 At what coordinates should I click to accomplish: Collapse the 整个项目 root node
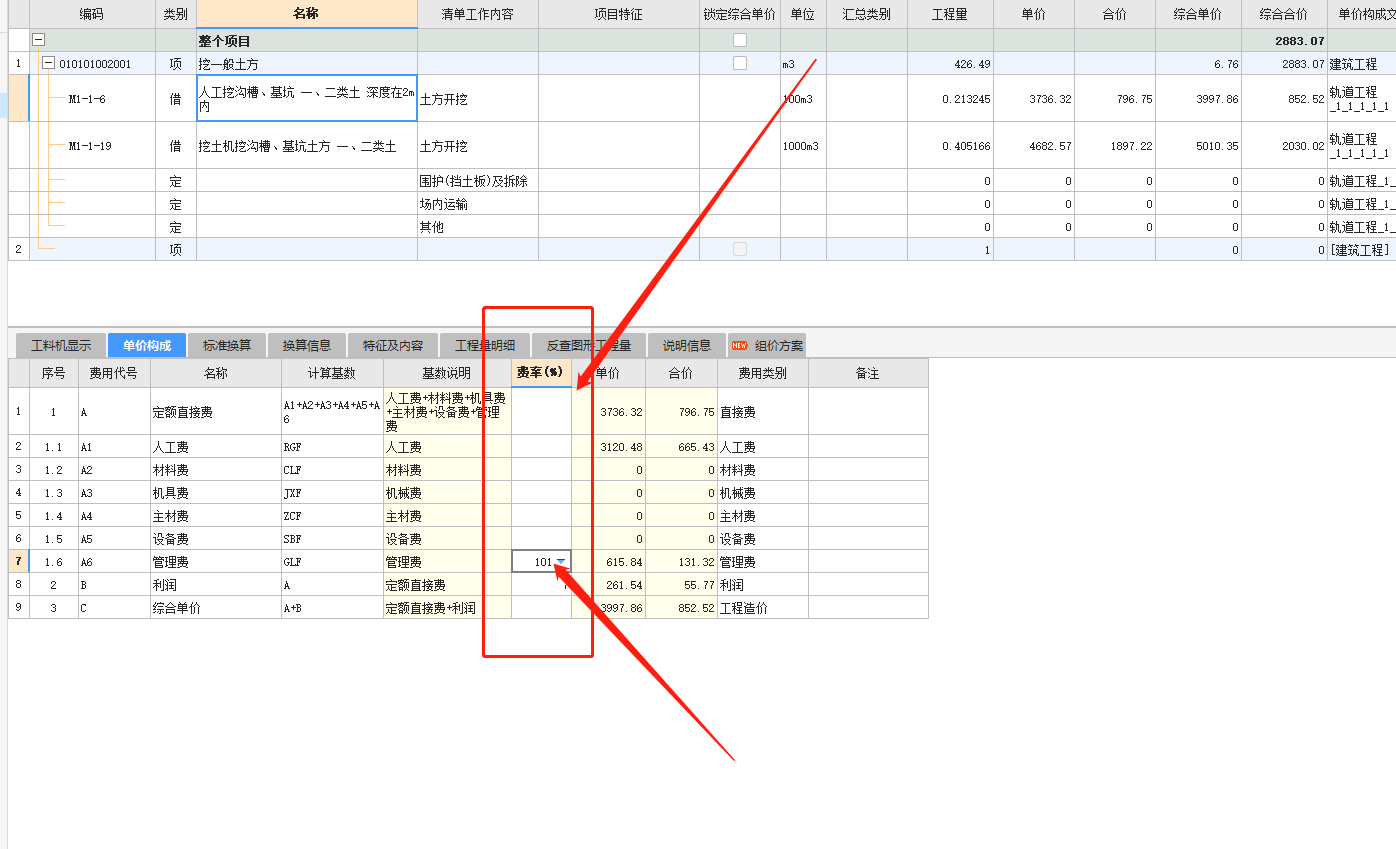39,40
